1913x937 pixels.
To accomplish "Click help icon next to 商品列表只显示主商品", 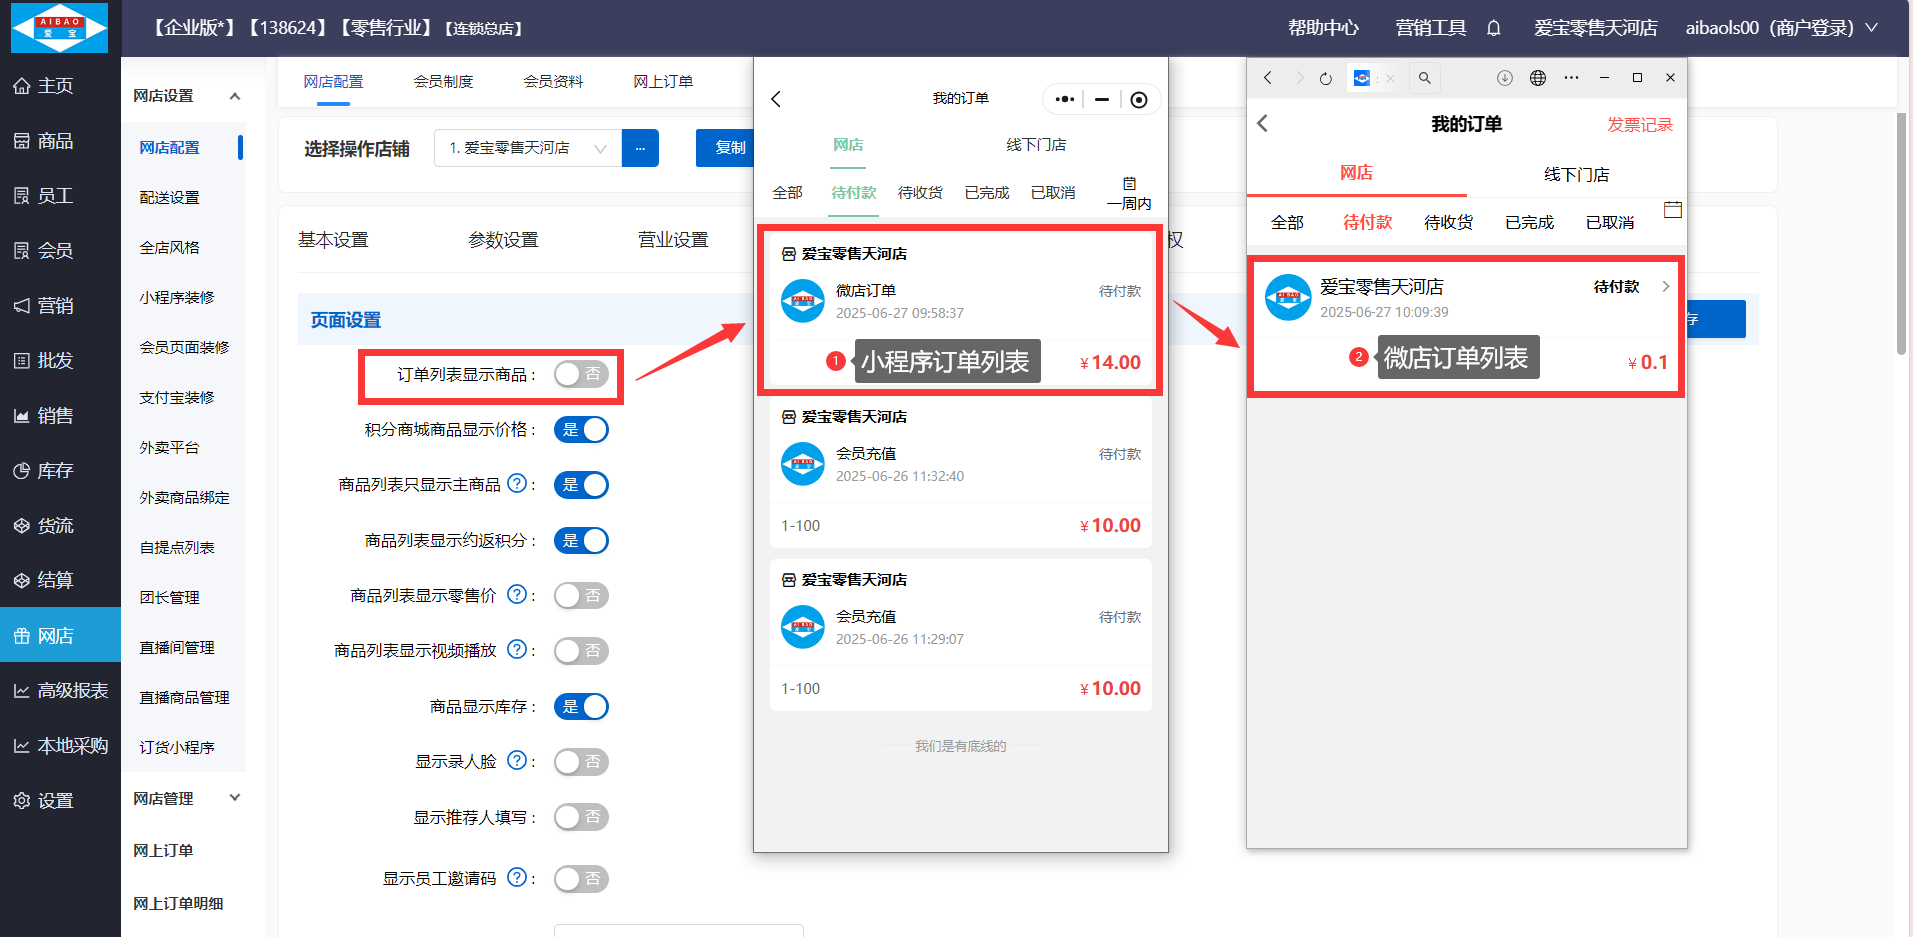I will [517, 484].
